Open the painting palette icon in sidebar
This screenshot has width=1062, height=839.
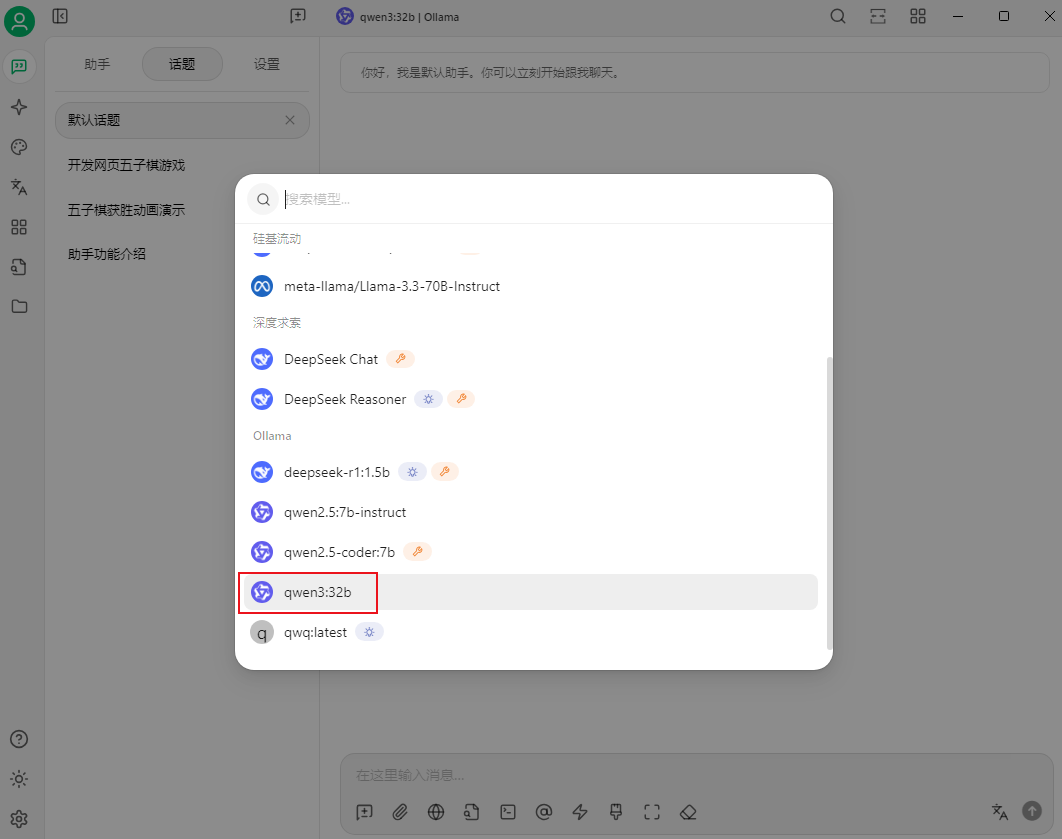pos(19,147)
